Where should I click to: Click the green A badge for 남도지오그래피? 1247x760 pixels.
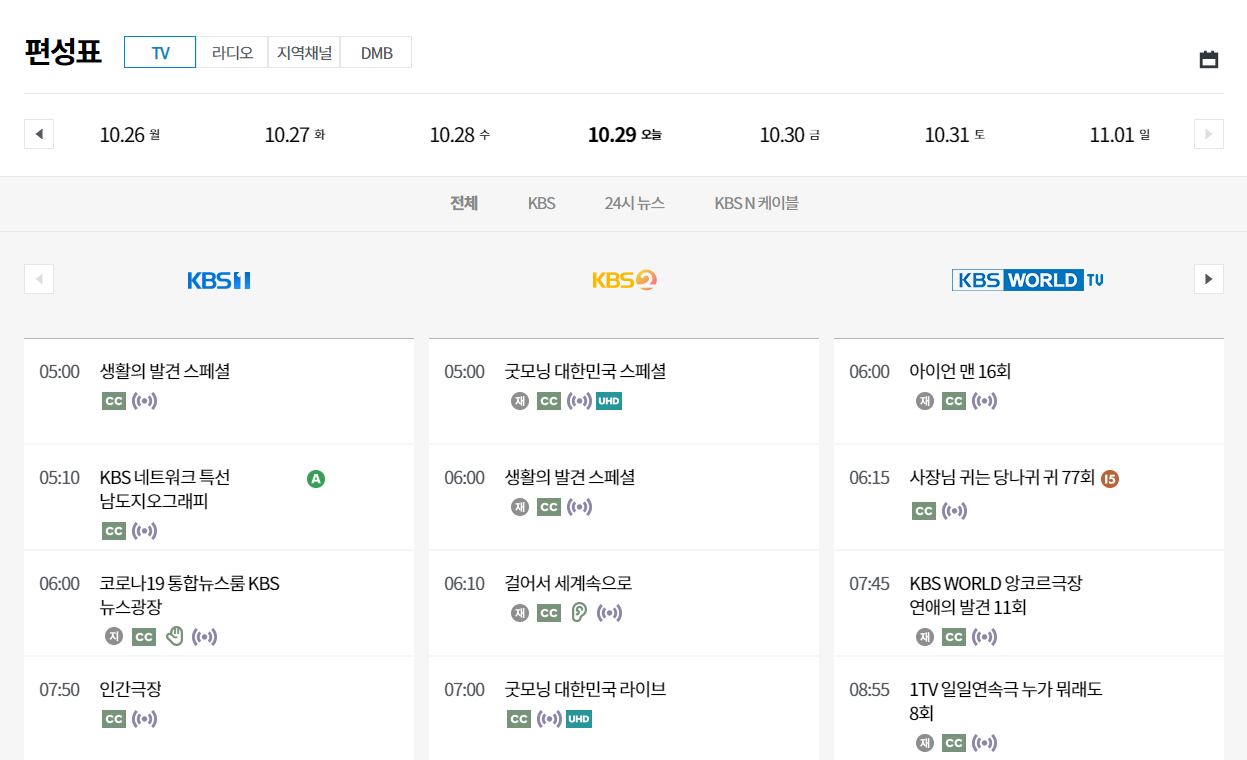point(316,478)
